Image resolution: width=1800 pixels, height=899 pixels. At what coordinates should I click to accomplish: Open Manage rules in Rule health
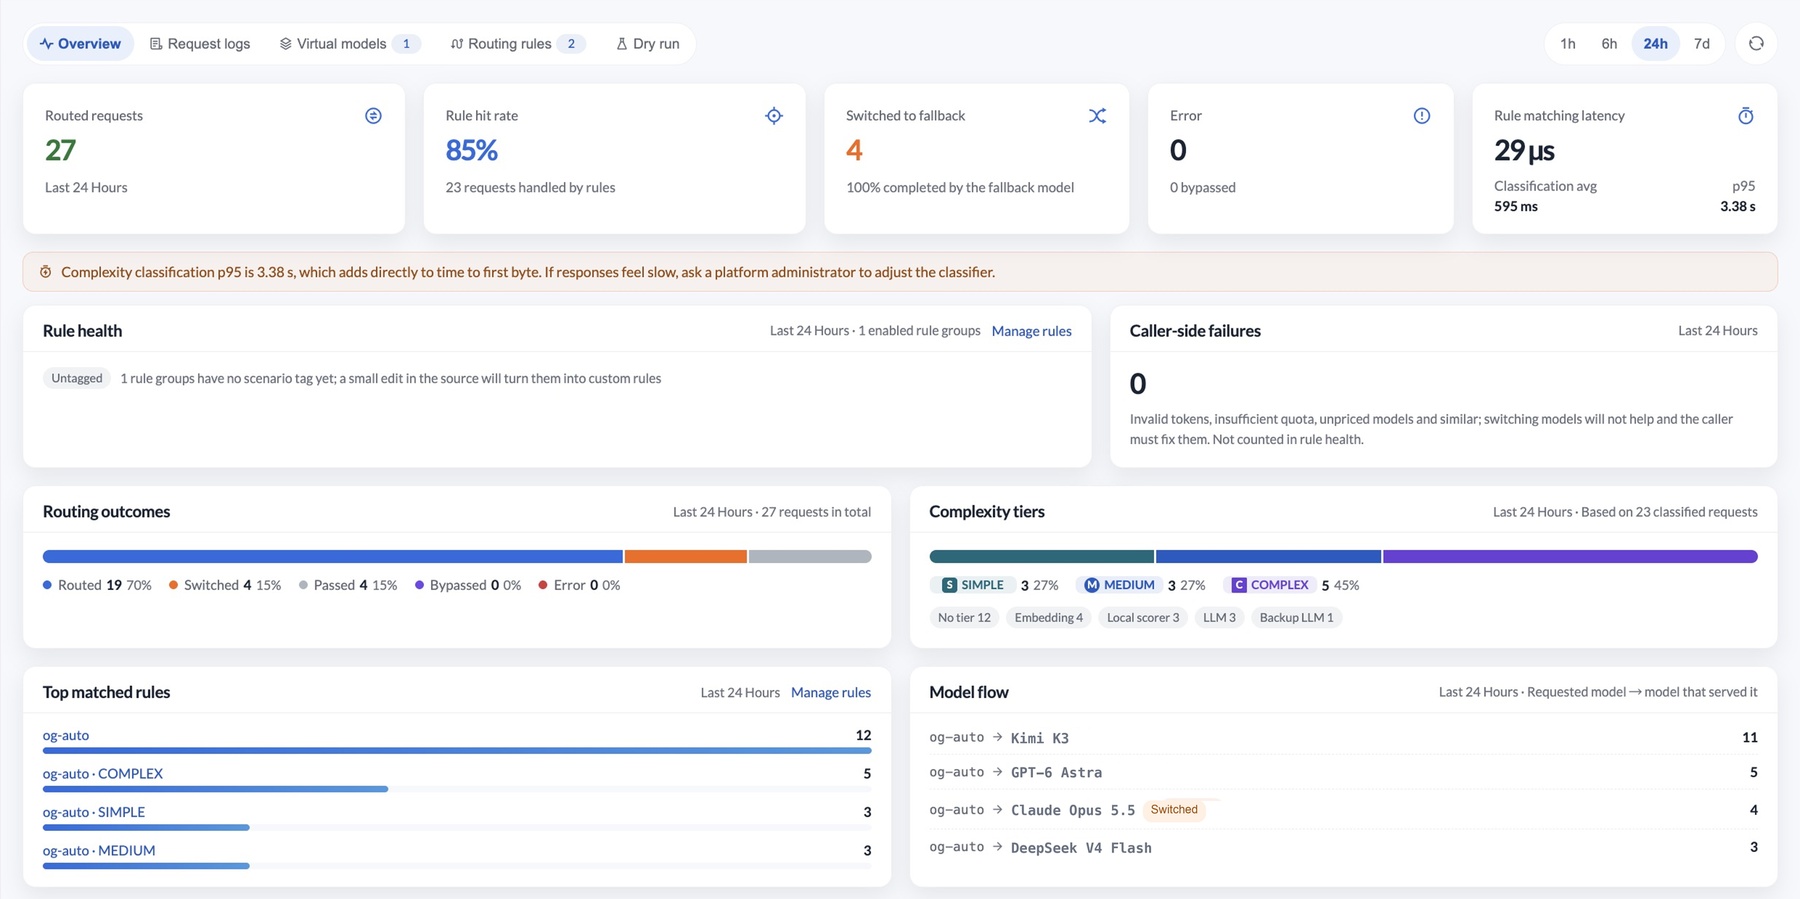(x=1031, y=331)
